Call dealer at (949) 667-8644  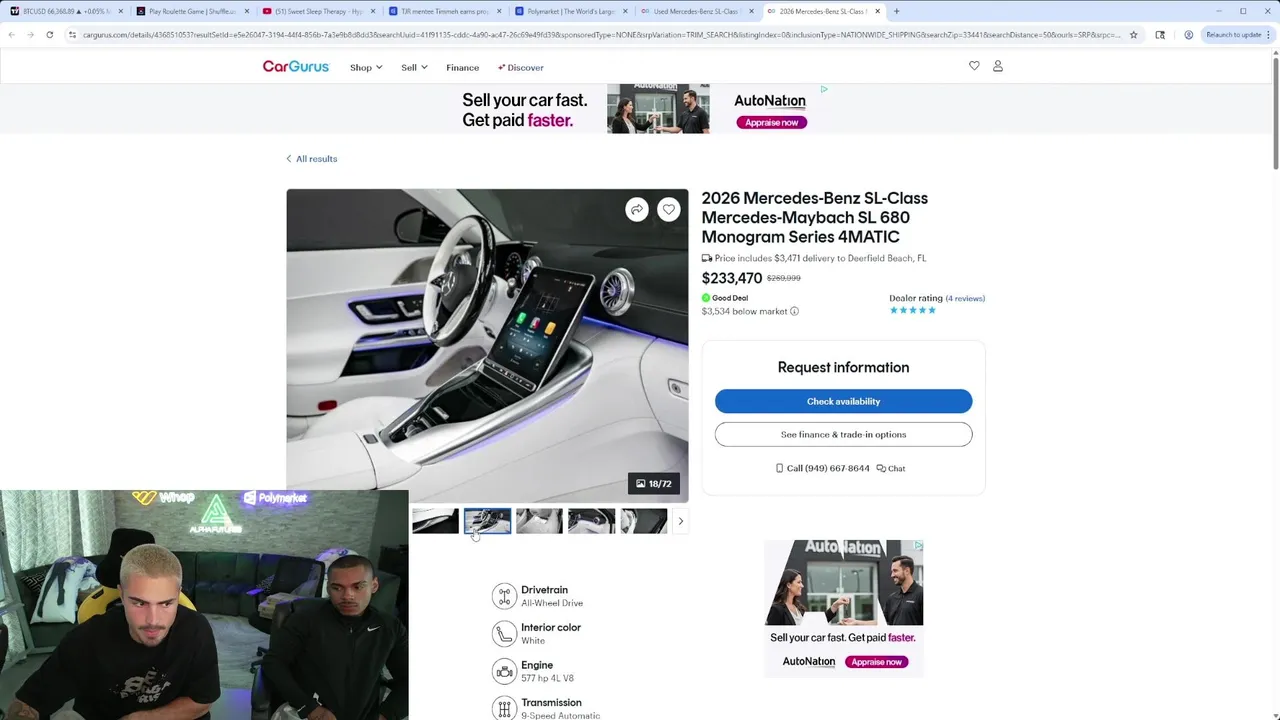click(x=823, y=468)
